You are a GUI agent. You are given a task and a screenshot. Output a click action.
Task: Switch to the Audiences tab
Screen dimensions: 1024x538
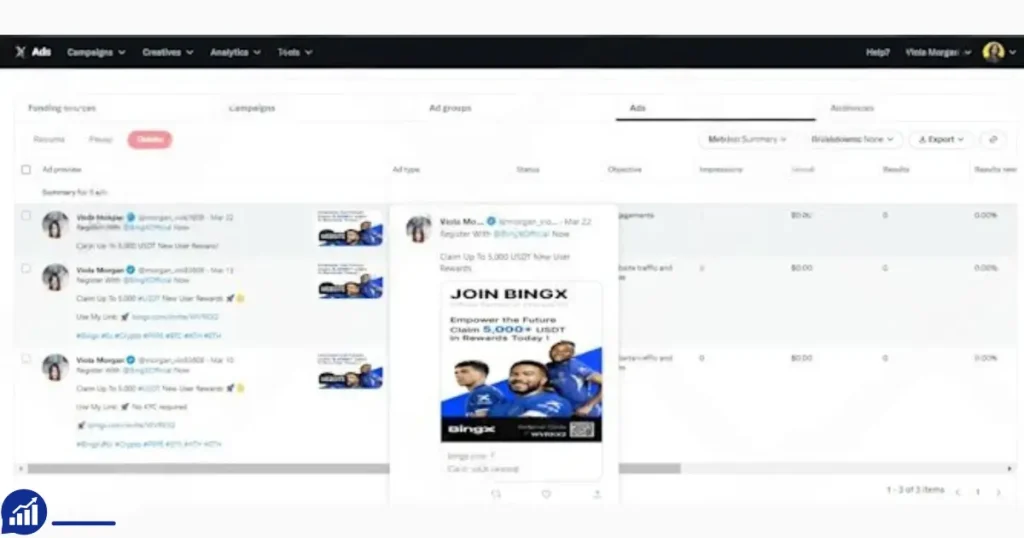click(852, 108)
